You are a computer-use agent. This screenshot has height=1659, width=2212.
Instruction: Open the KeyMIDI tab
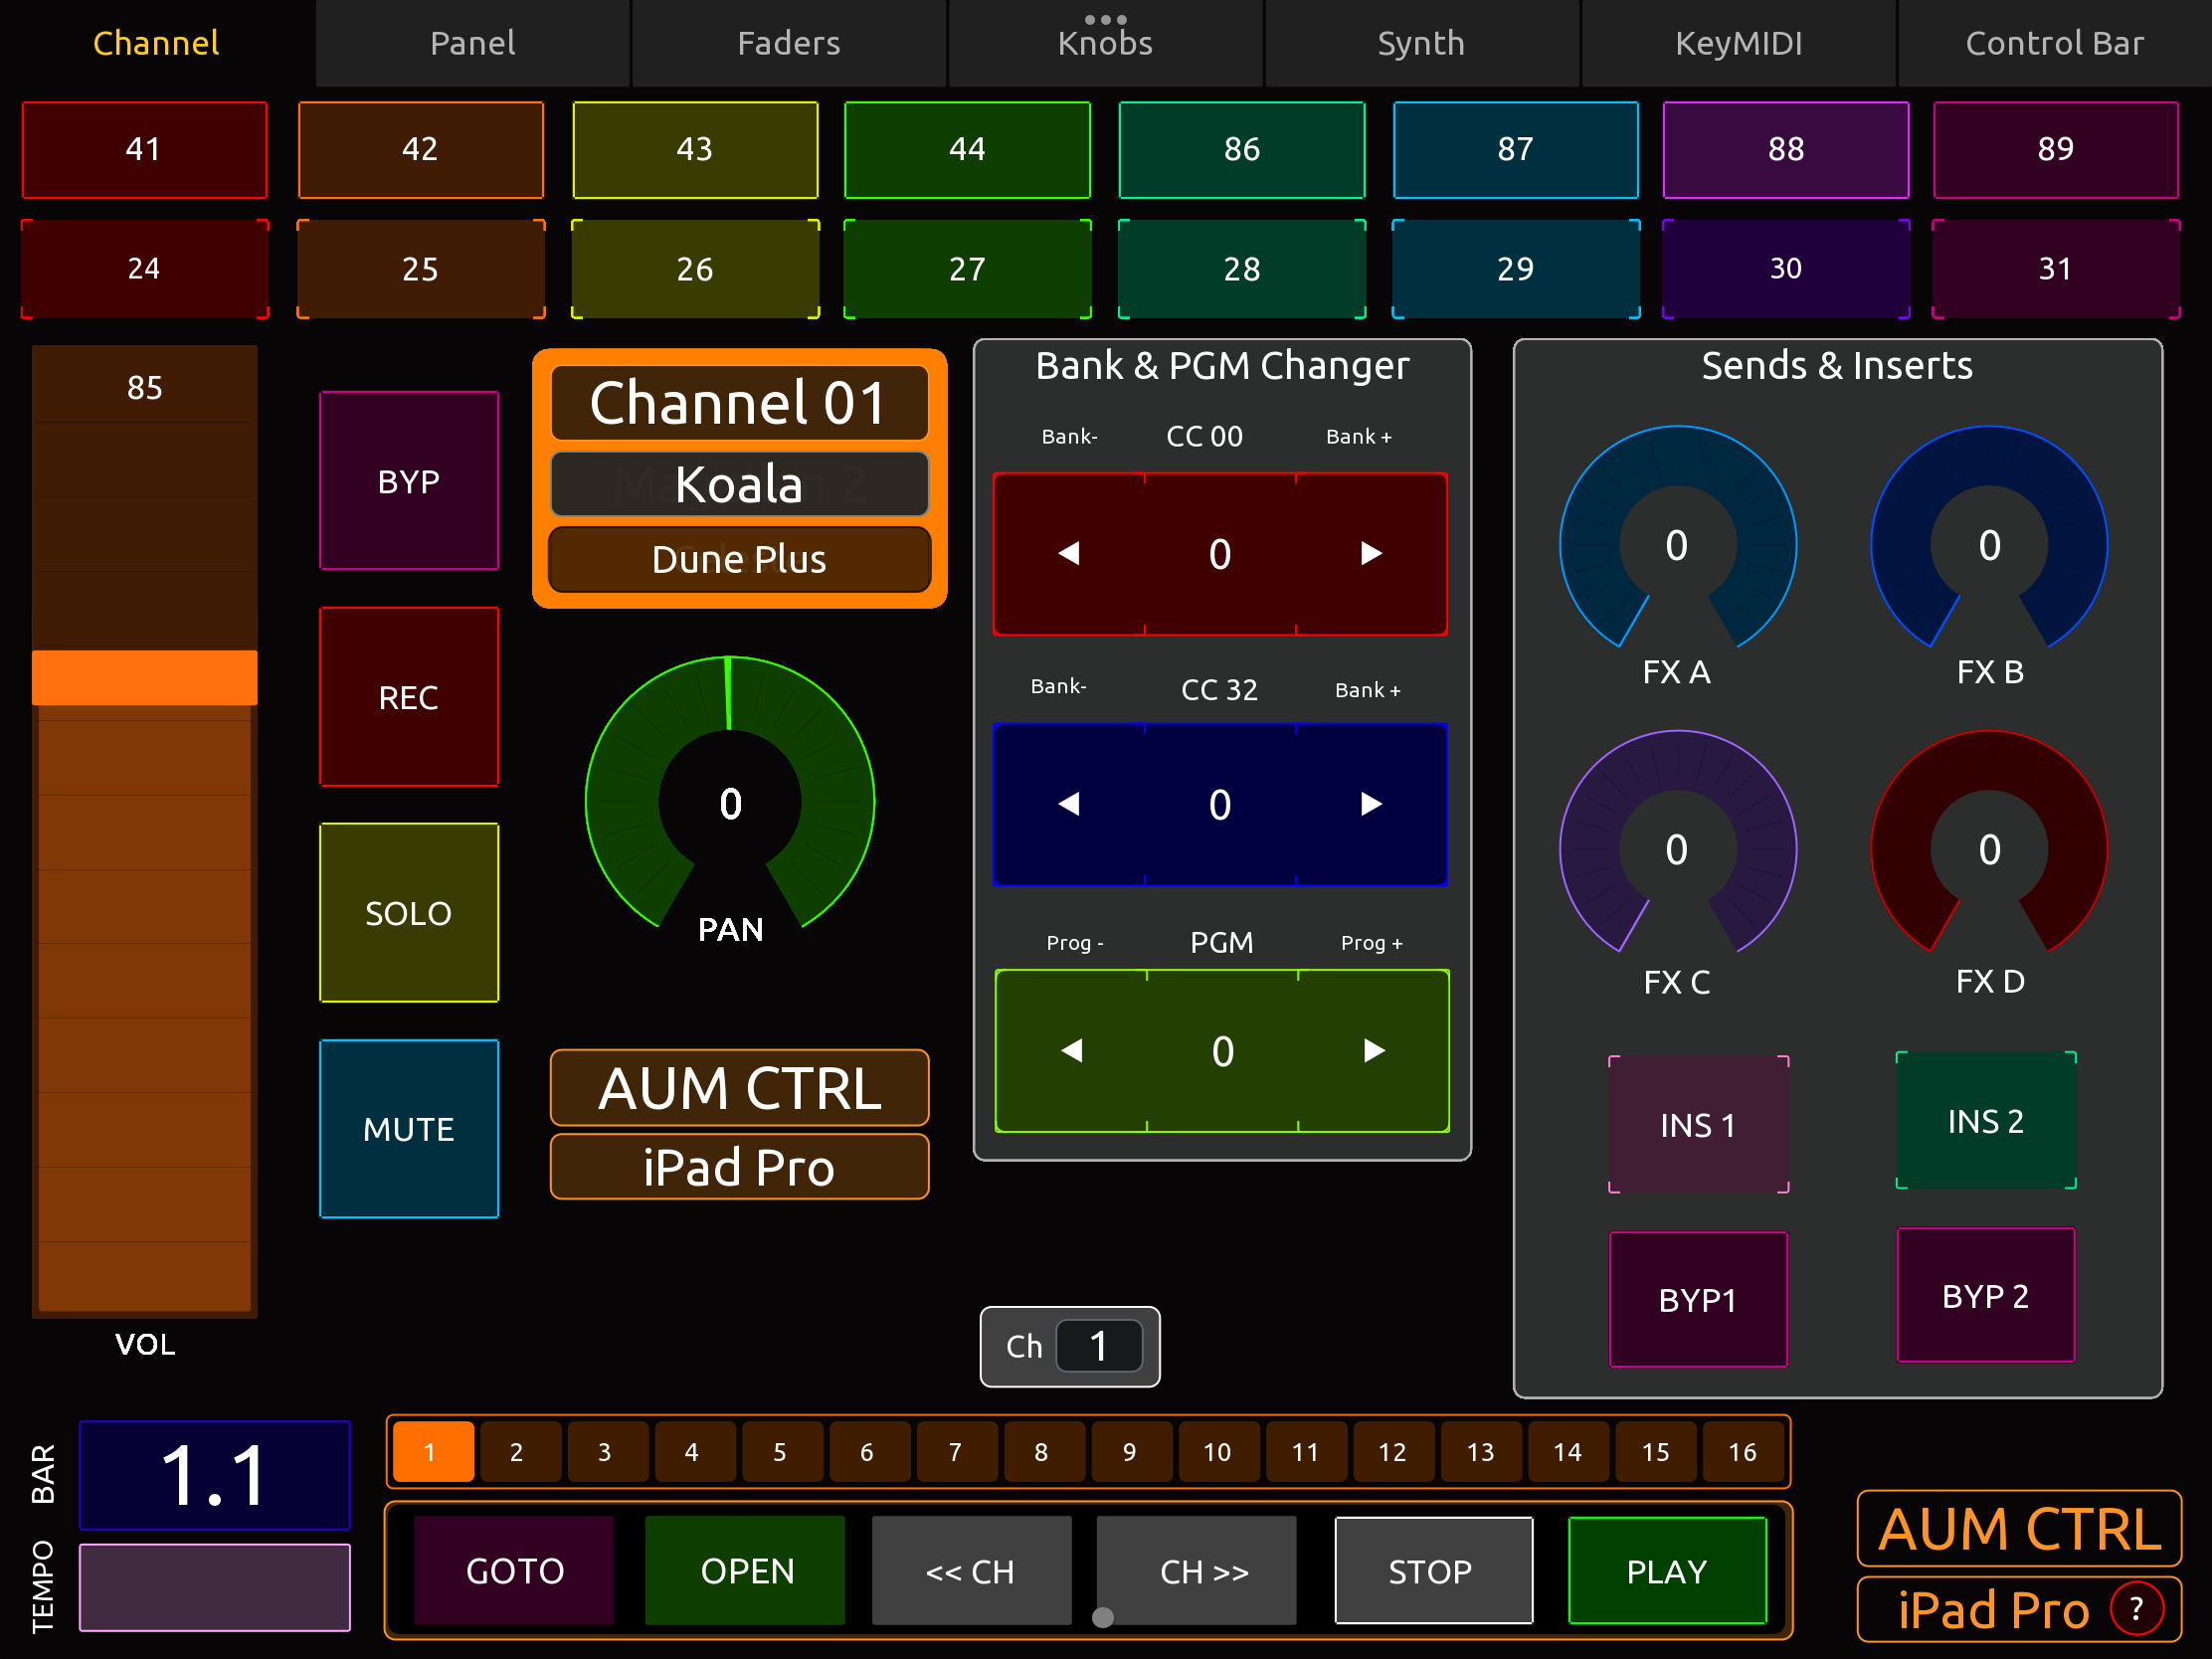pyautogui.click(x=1738, y=43)
